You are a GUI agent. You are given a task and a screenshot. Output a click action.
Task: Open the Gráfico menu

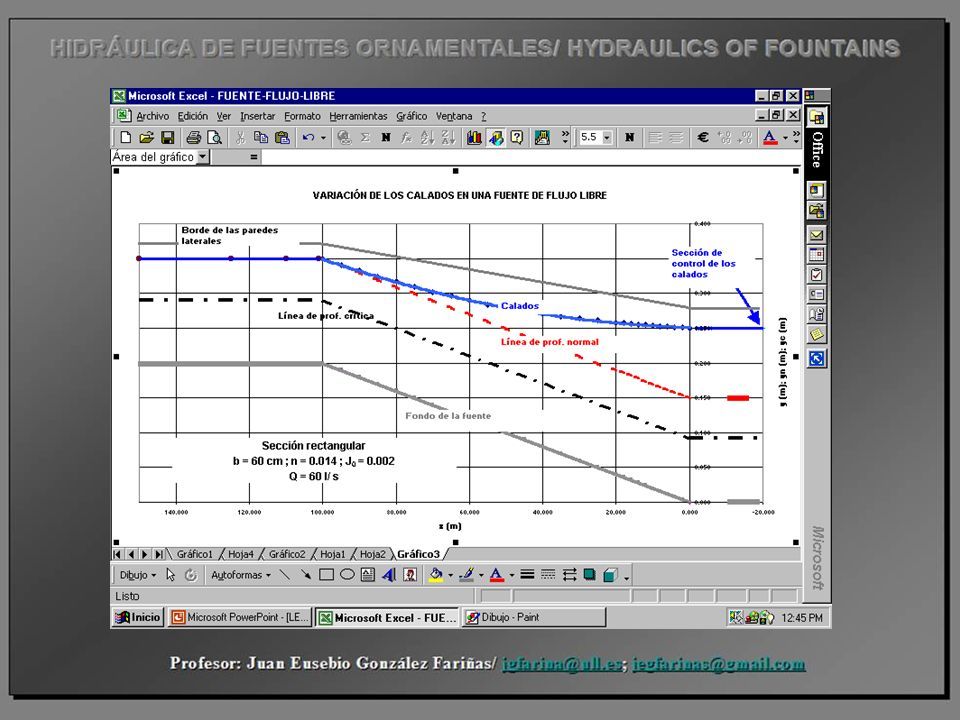click(411, 116)
